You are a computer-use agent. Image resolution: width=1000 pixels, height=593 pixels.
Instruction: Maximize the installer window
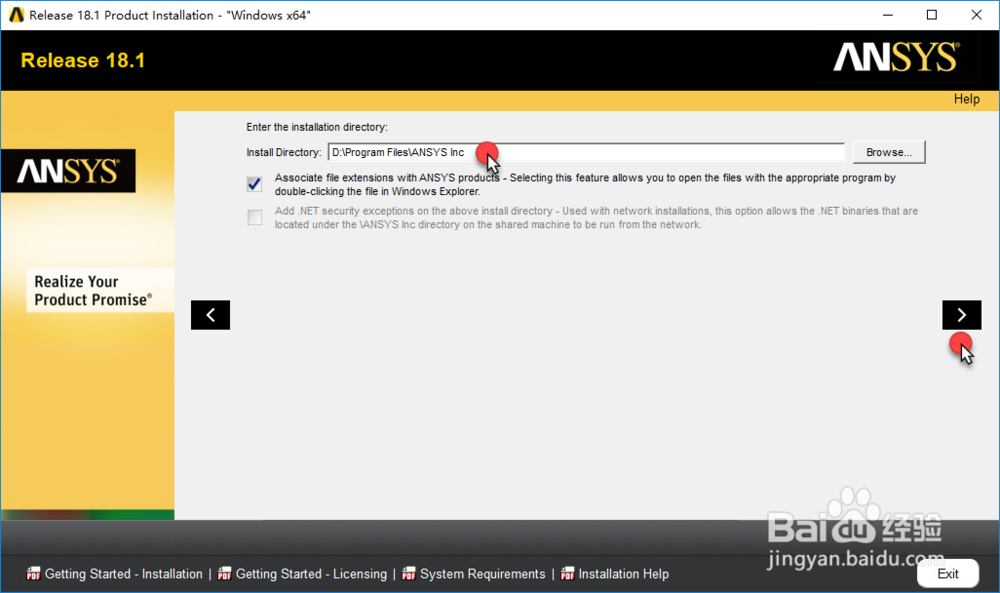(932, 15)
